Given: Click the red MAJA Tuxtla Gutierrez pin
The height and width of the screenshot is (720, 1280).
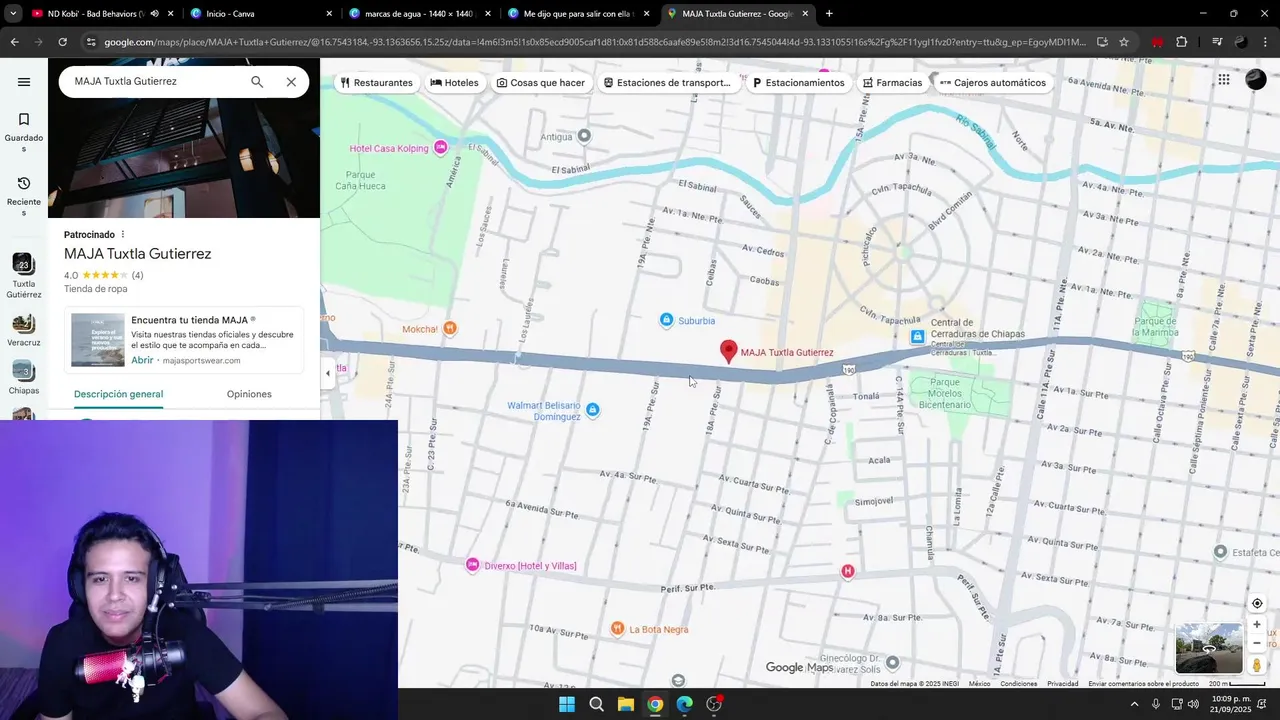Looking at the screenshot, I should 729,352.
